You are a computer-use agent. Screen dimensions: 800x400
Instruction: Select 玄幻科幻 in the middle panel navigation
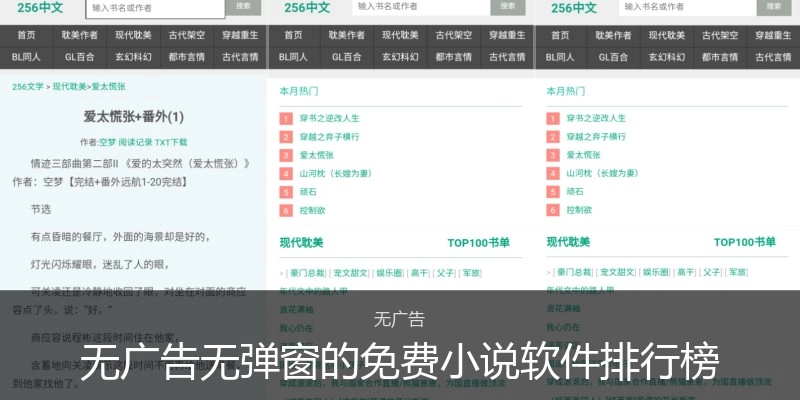coord(400,57)
